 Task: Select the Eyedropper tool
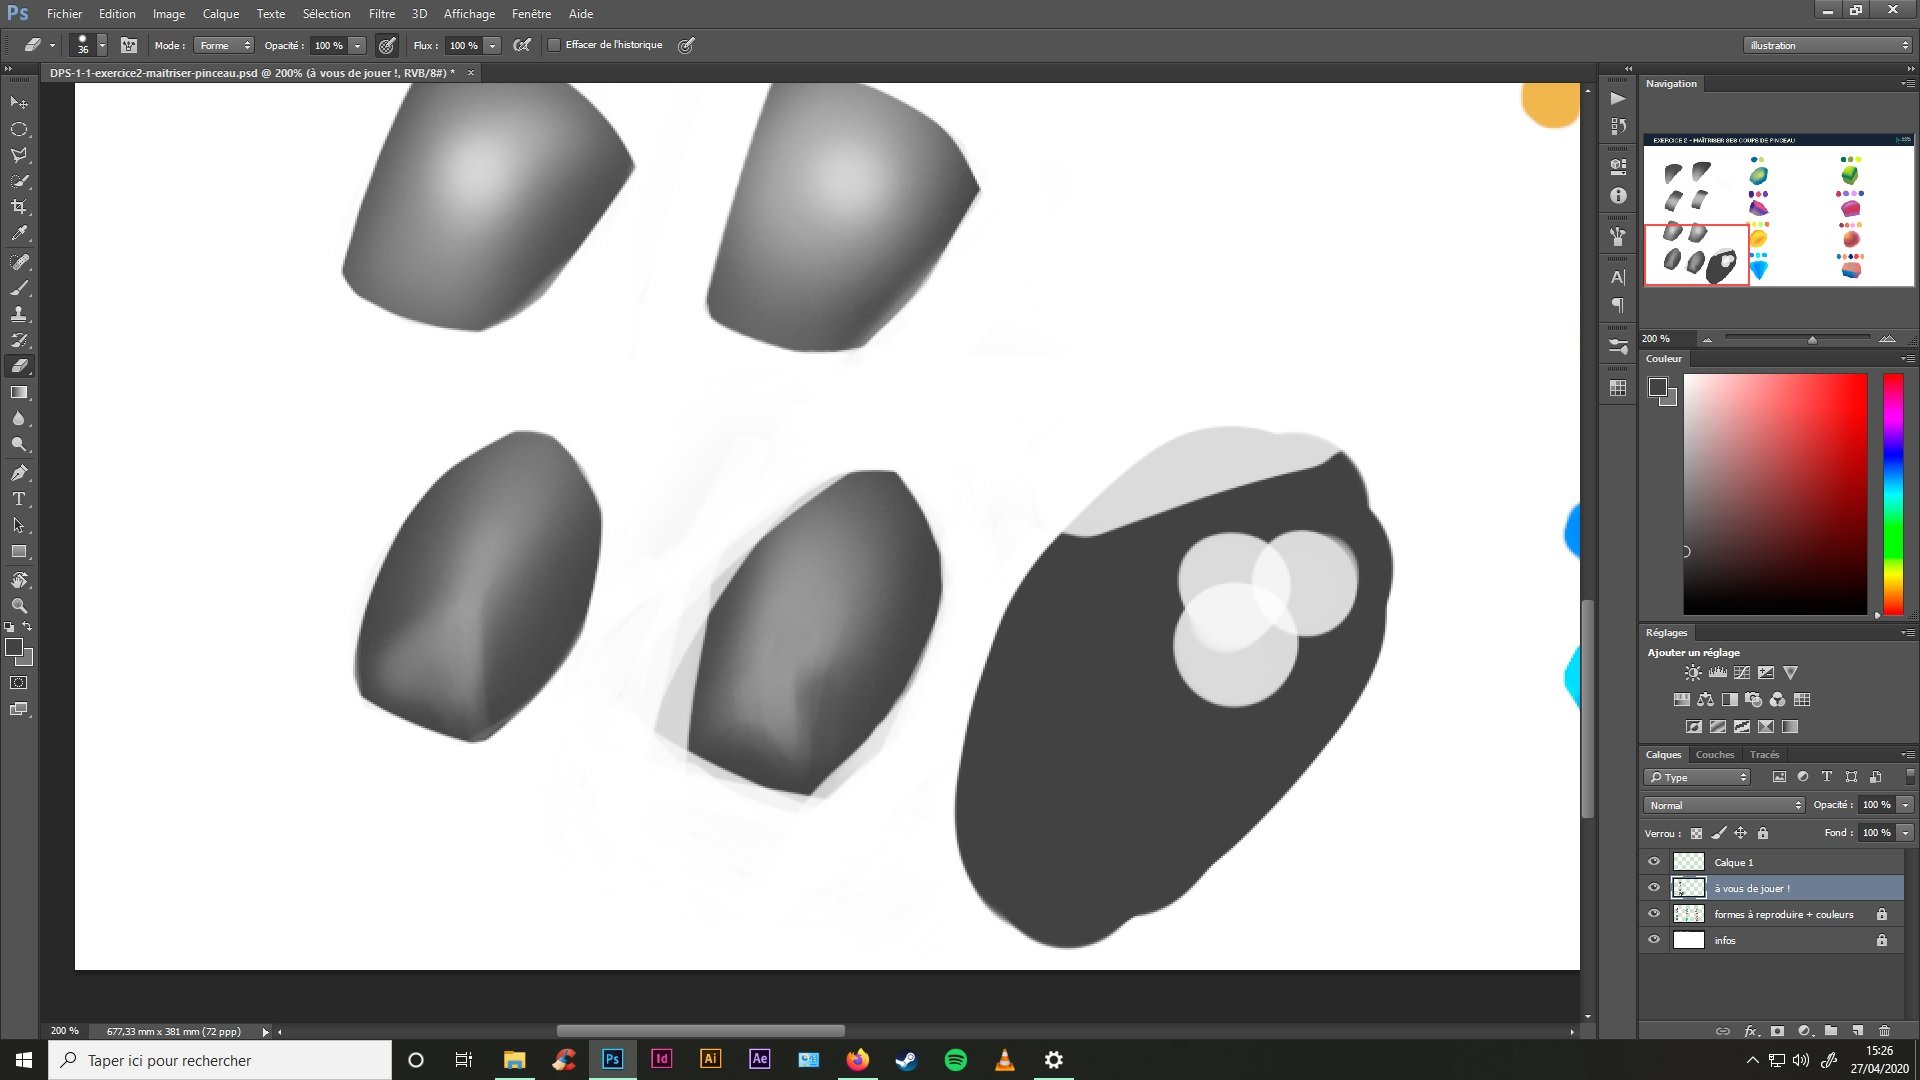tap(19, 234)
